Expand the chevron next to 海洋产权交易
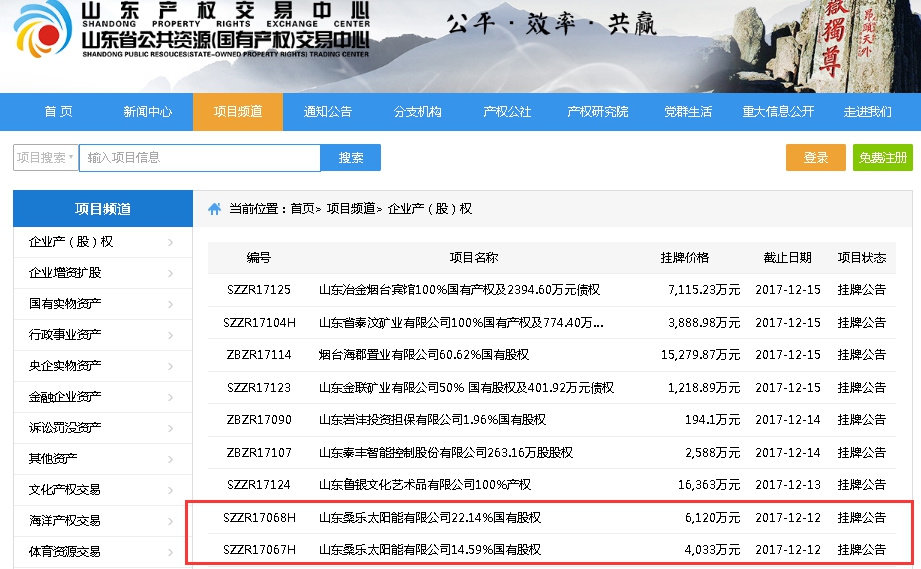The image size is (921, 569). (x=170, y=521)
